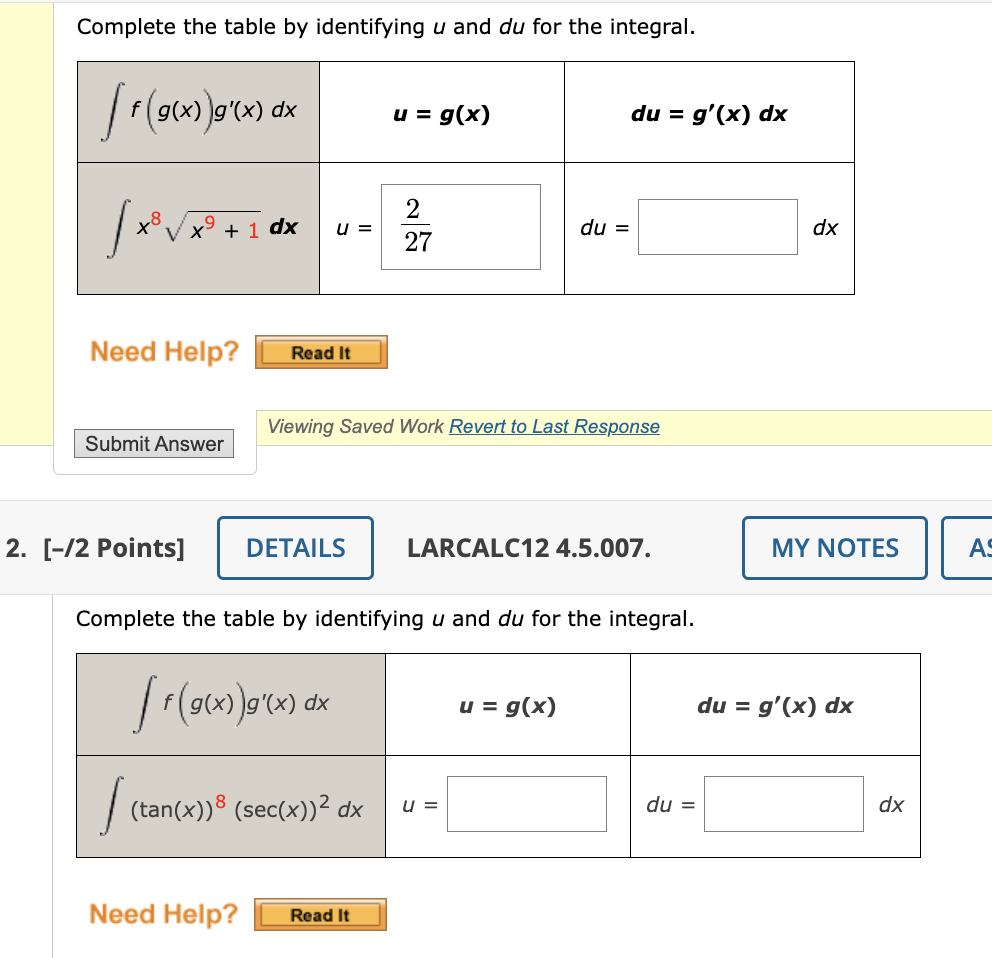Click the du input field in problem 2

point(784,803)
